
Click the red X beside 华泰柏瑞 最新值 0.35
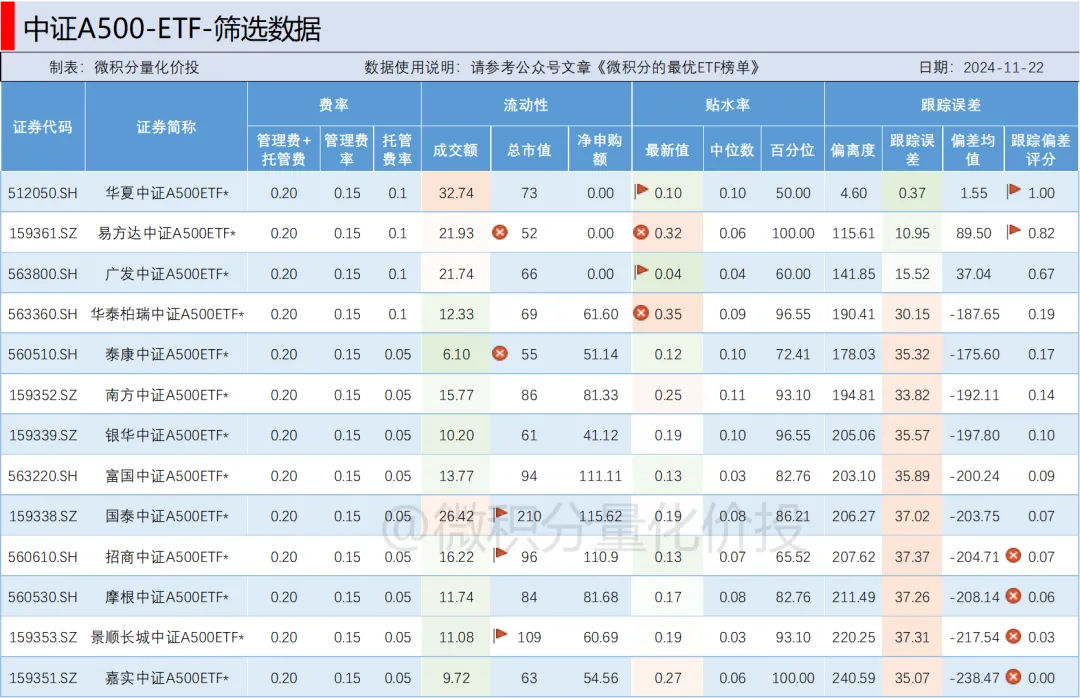(x=642, y=313)
